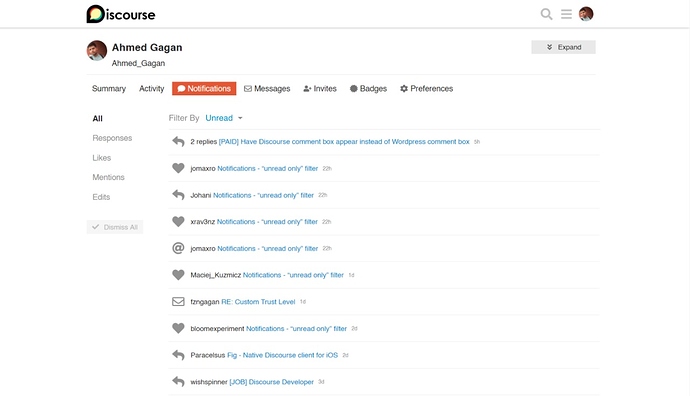Click the Expand button
690x396 pixels.
[563, 47]
